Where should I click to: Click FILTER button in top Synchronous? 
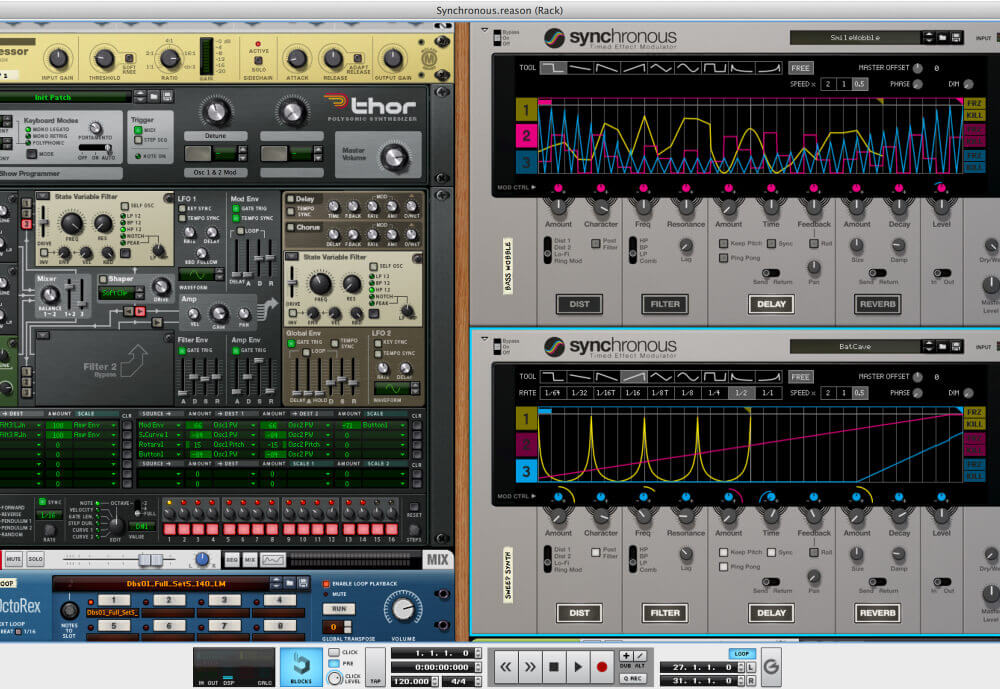tap(665, 304)
